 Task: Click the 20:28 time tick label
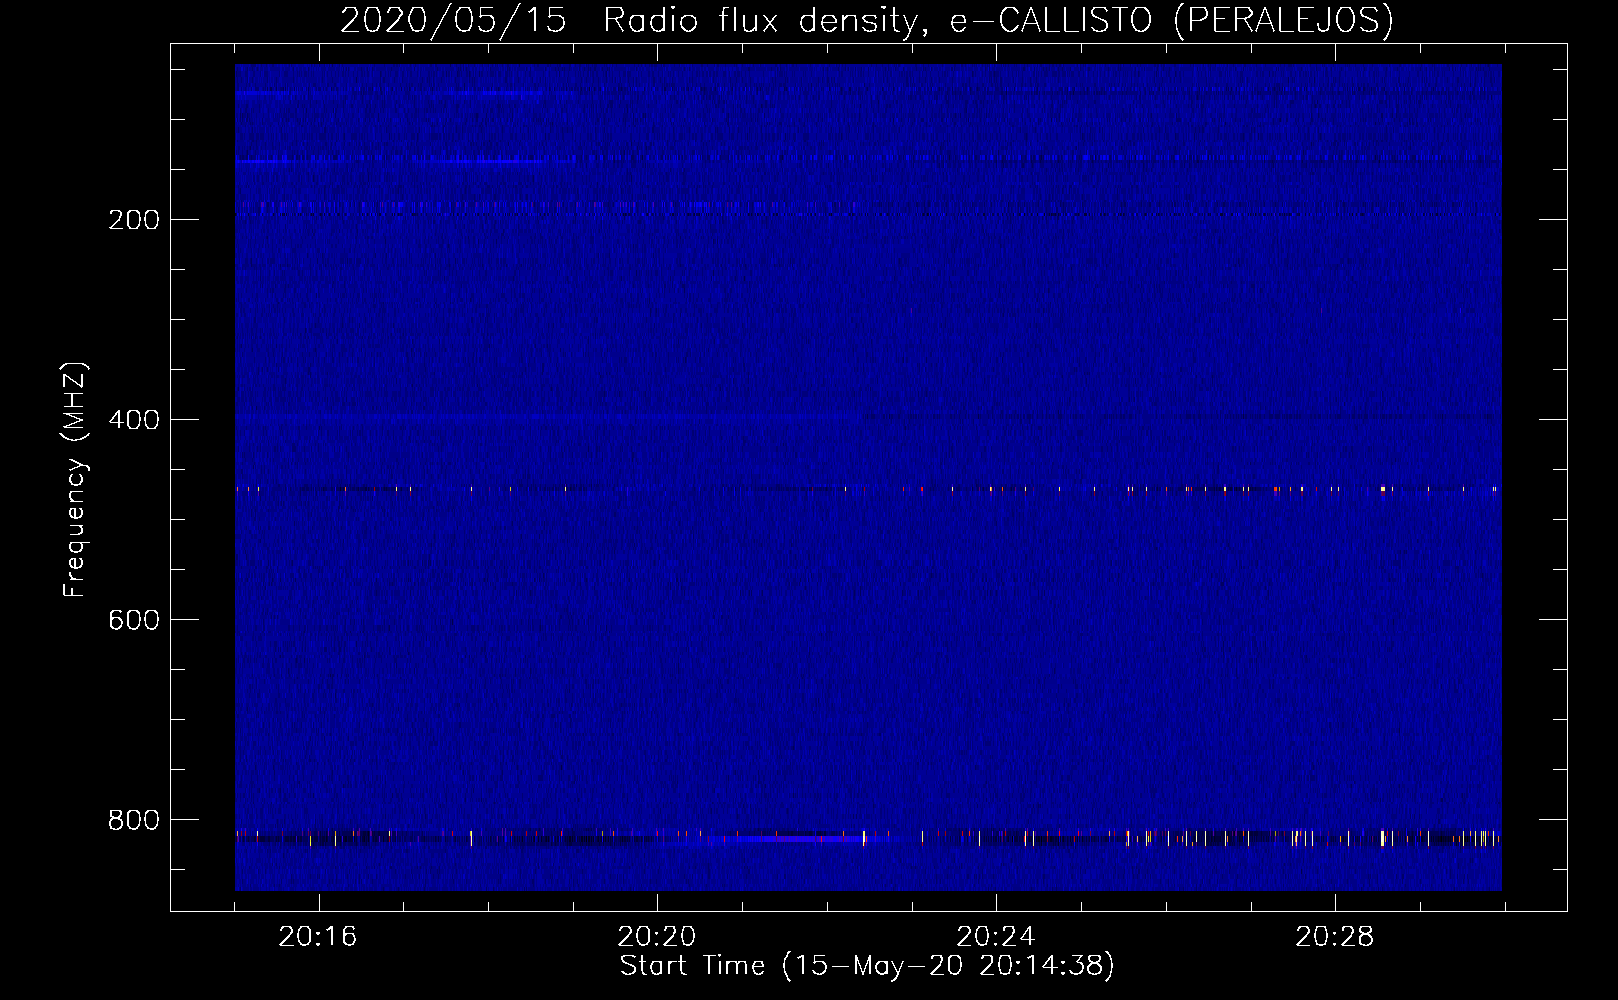pyautogui.click(x=1335, y=937)
